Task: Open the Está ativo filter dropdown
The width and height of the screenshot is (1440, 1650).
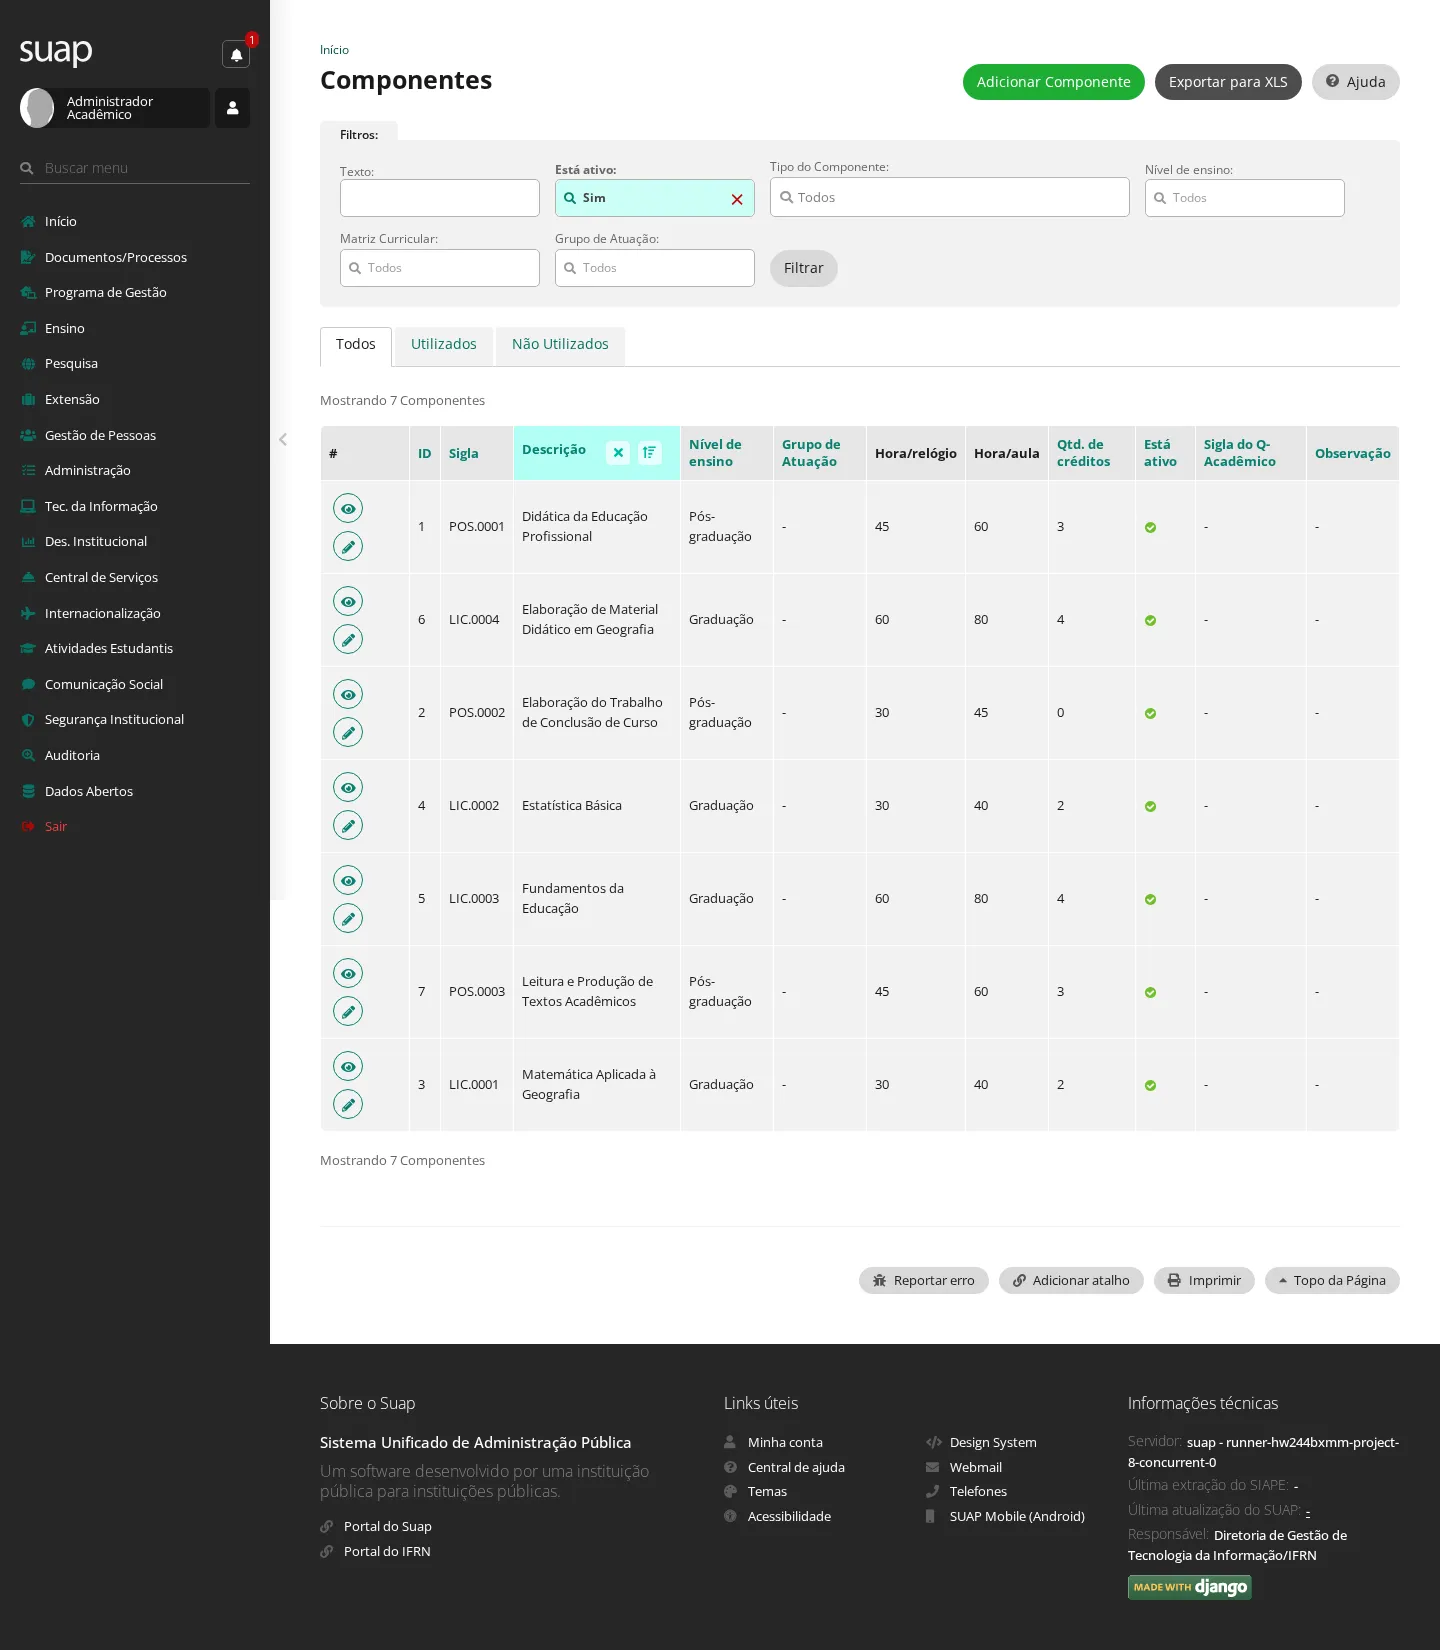Action: (655, 198)
